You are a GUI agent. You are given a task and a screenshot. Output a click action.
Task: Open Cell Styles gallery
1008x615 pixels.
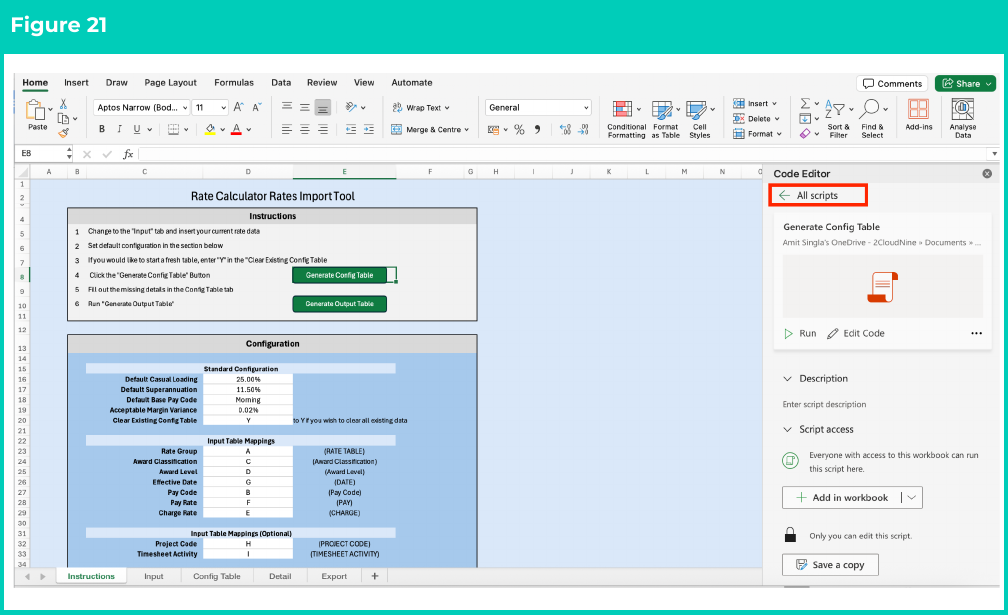[x=699, y=119]
